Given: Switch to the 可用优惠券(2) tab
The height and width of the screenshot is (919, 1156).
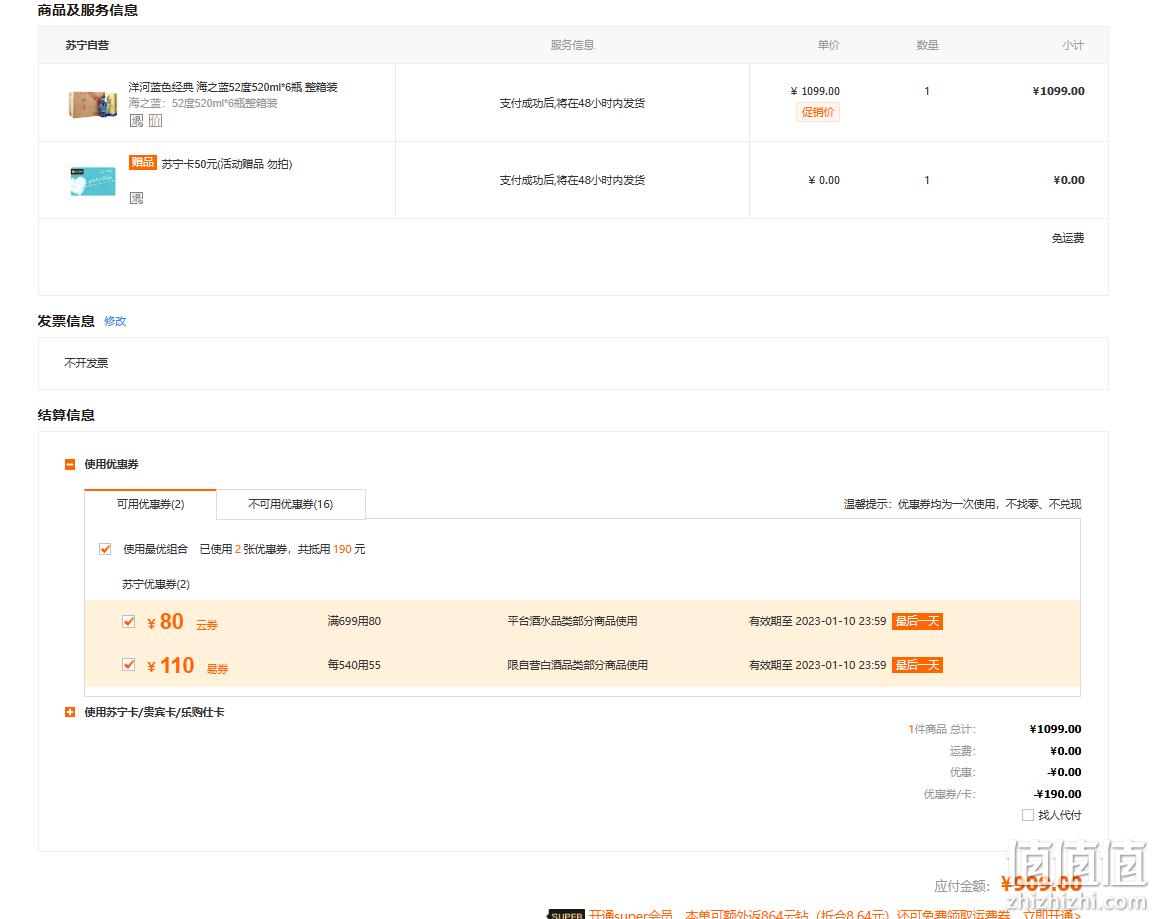Looking at the screenshot, I should (x=150, y=504).
